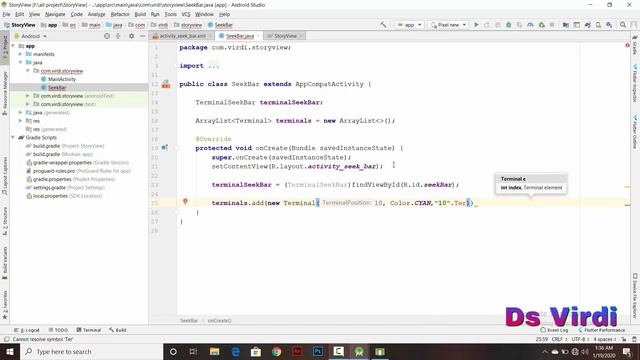Start debugging with the green bug icon

coord(509,25)
